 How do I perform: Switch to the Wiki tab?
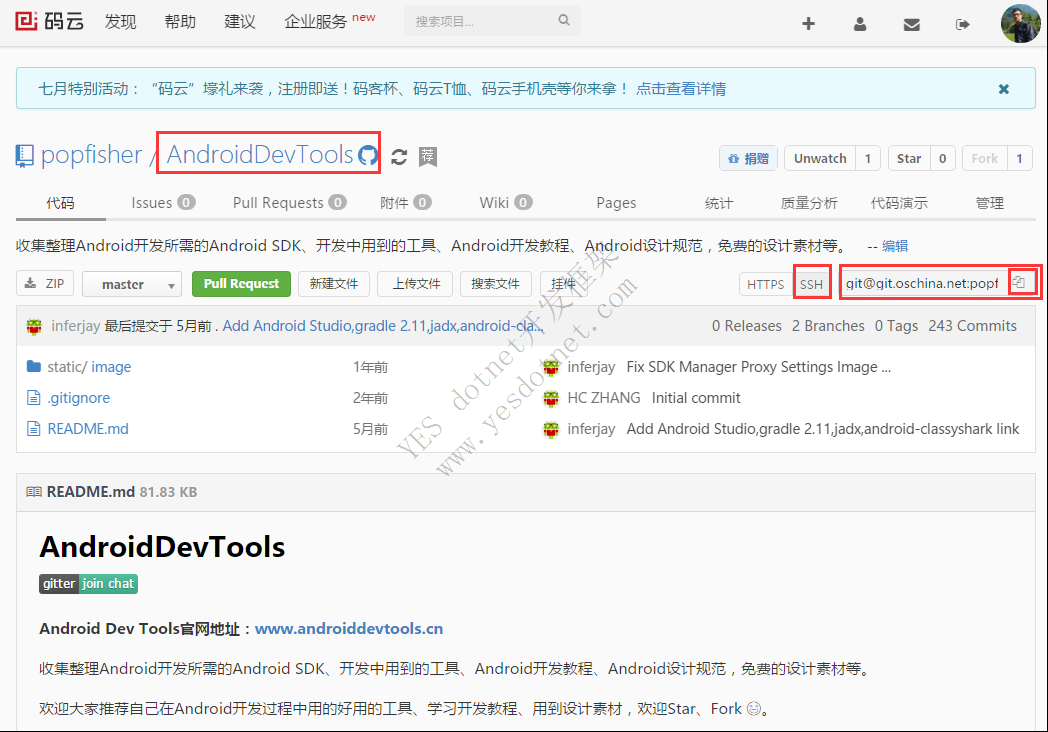pos(506,203)
